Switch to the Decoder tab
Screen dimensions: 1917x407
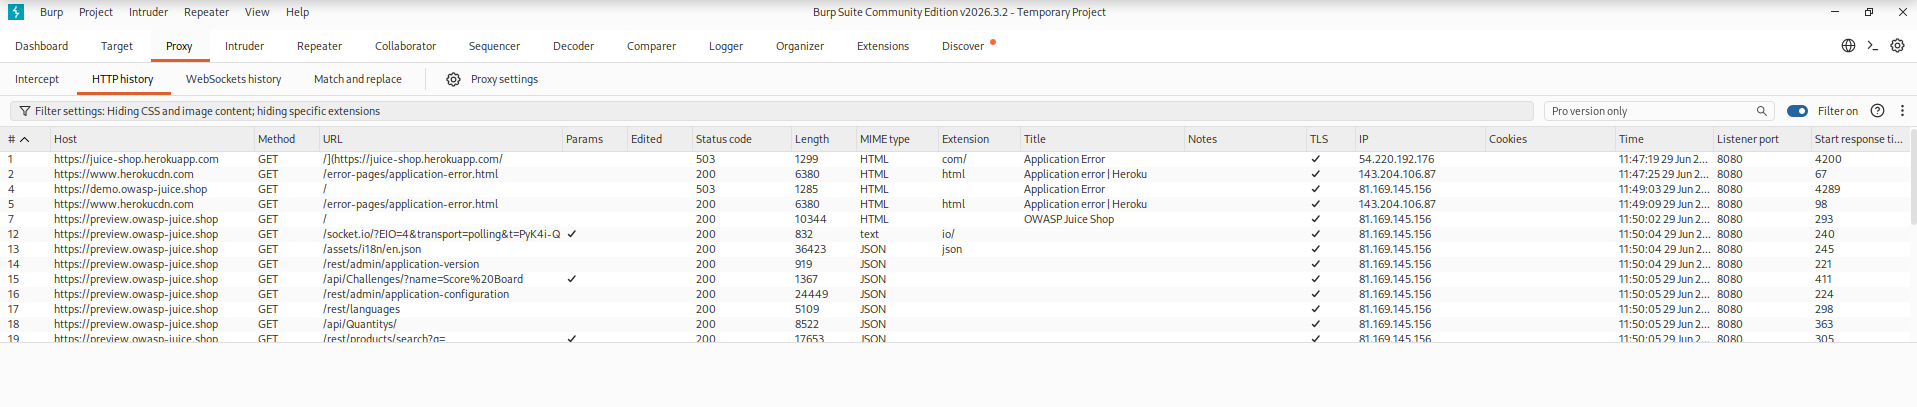pos(573,46)
